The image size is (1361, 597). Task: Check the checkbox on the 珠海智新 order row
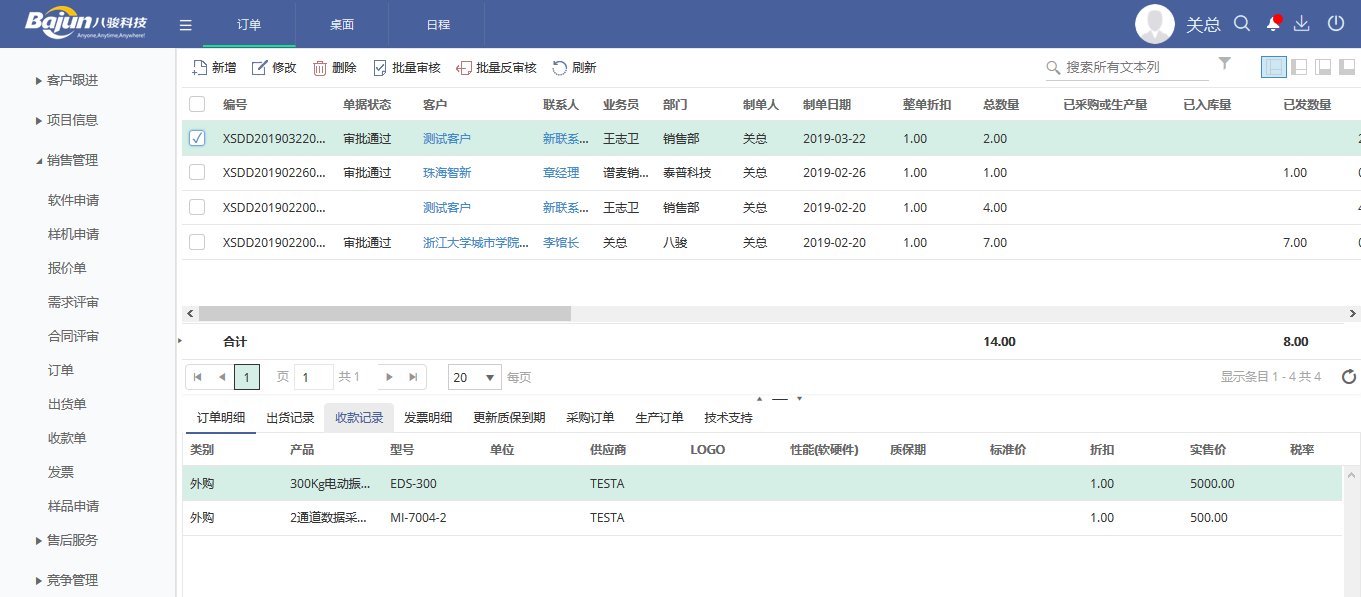pos(197,172)
